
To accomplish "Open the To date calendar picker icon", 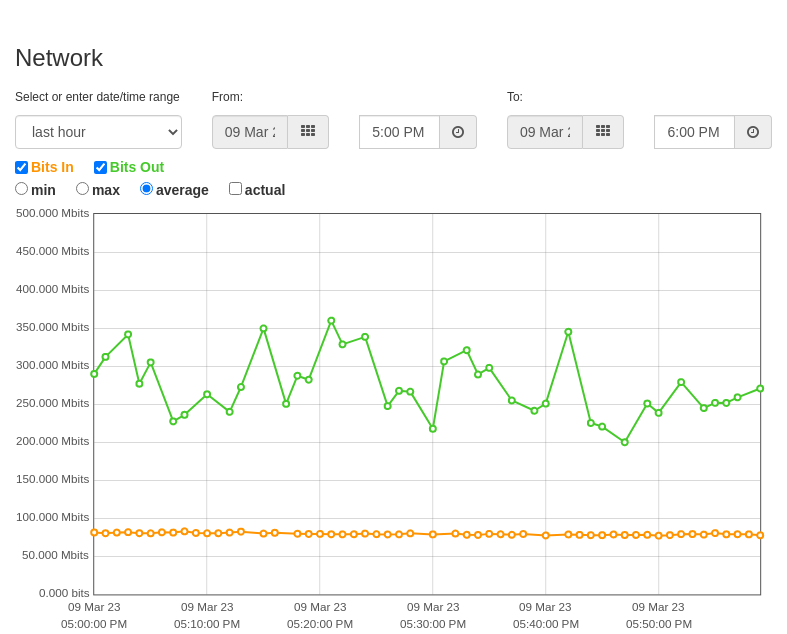I will coord(603,132).
